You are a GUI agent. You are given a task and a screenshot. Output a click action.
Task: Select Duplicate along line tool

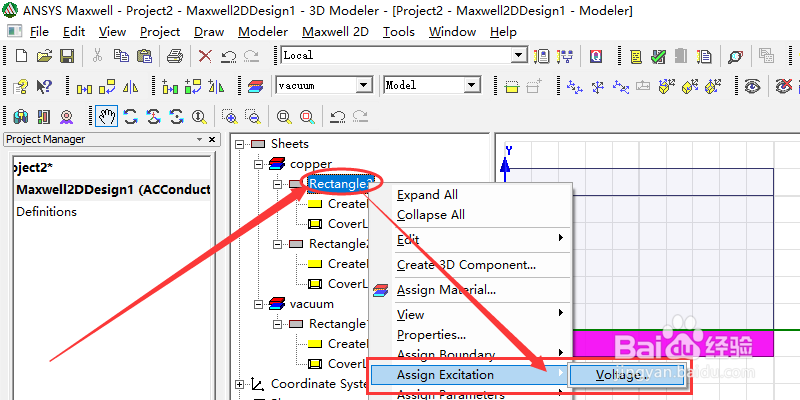coord(169,87)
